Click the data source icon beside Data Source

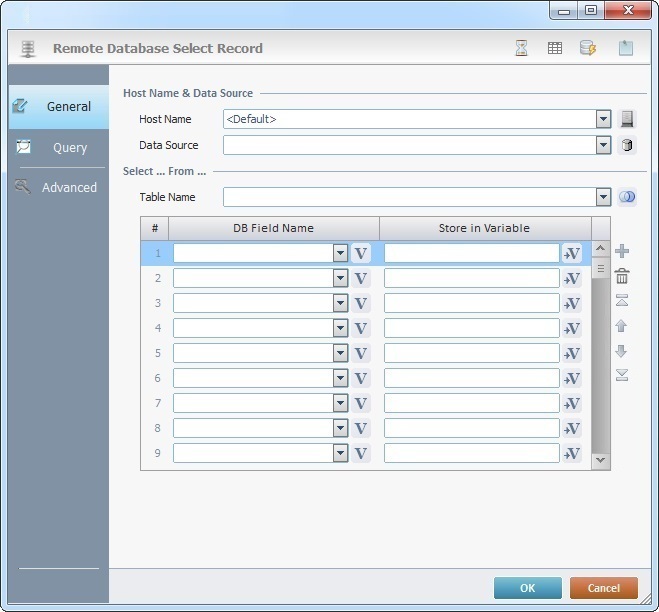point(627,145)
